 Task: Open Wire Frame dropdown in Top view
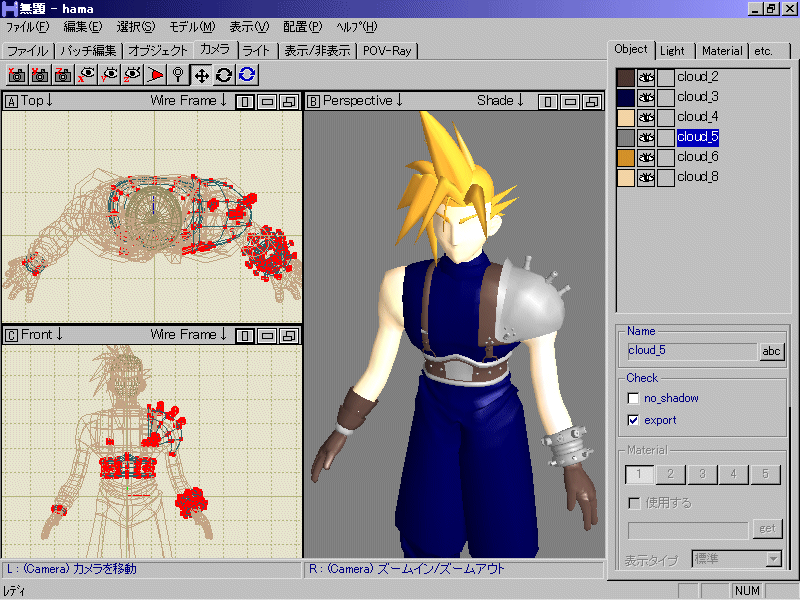(x=189, y=101)
